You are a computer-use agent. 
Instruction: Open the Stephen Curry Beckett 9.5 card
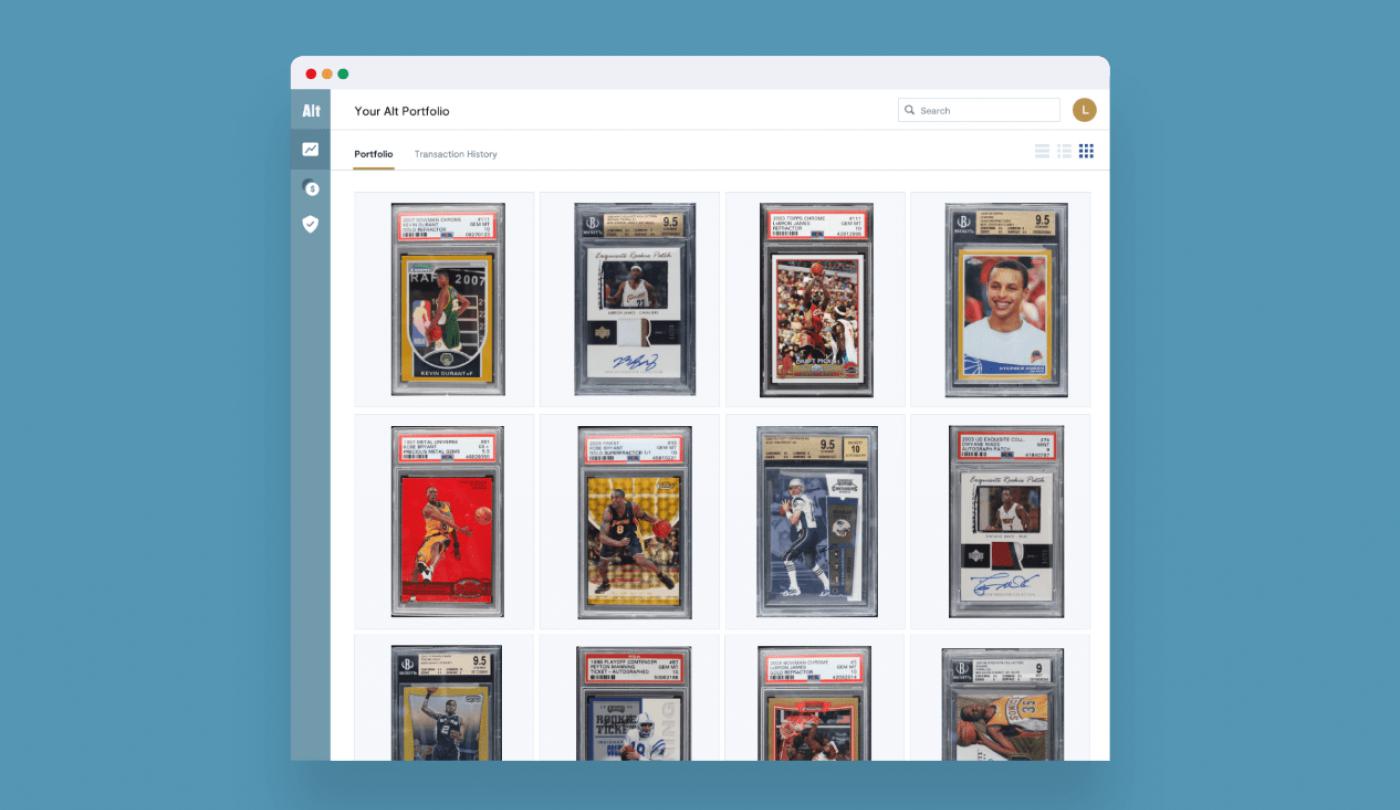1006,300
